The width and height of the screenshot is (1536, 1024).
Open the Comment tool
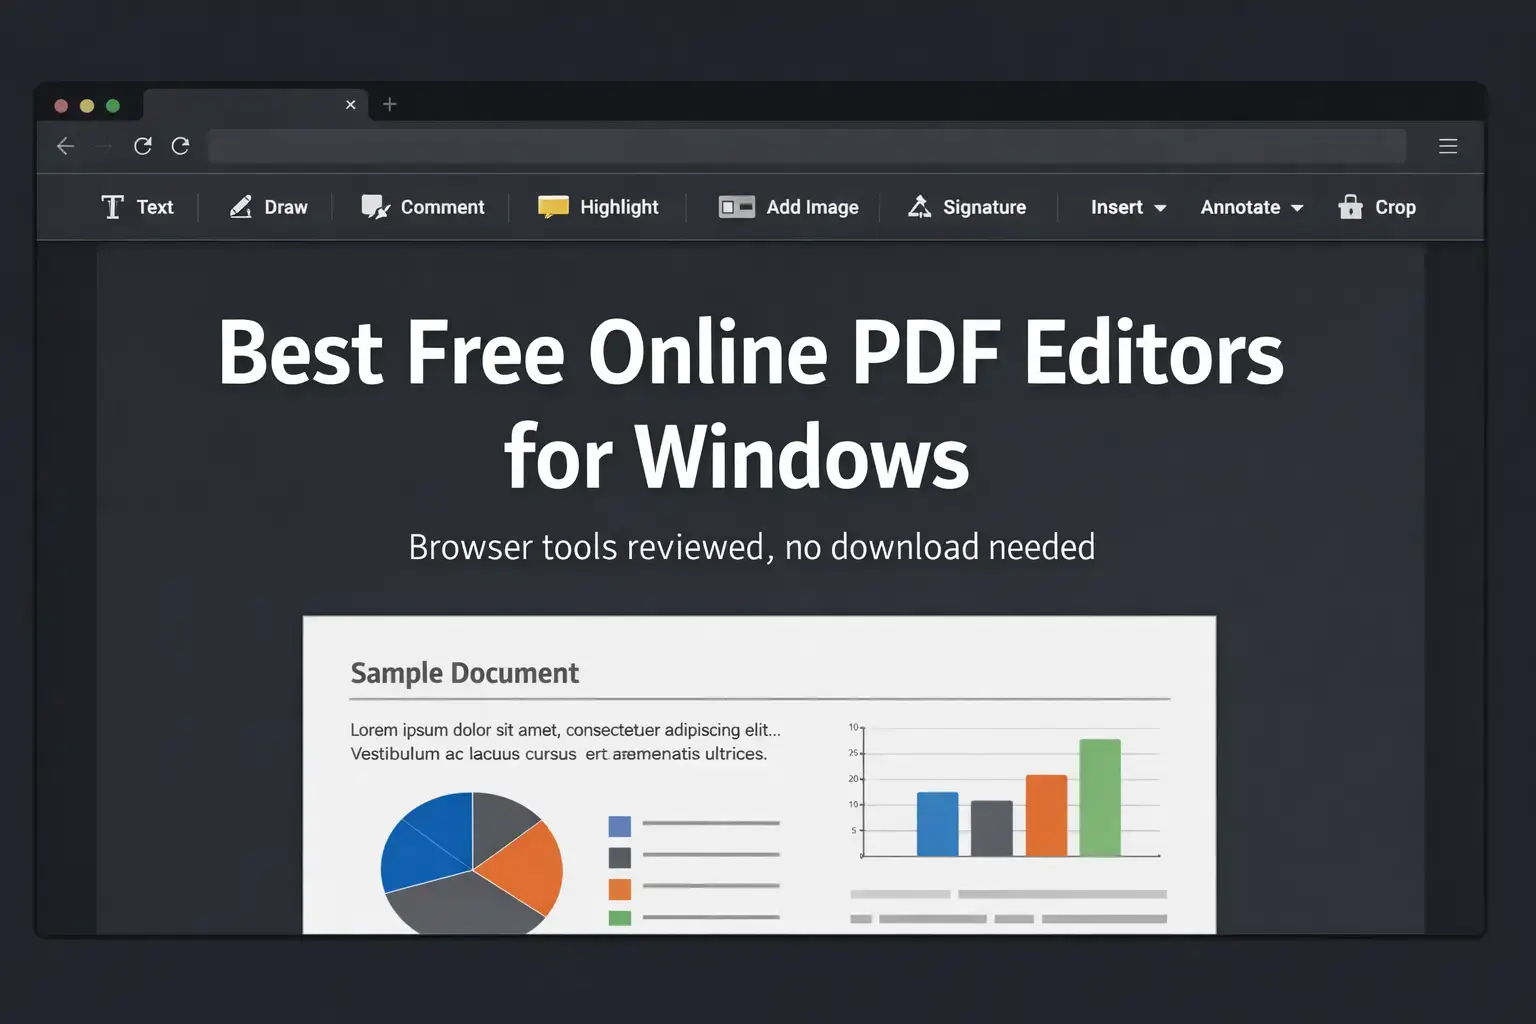click(x=423, y=207)
